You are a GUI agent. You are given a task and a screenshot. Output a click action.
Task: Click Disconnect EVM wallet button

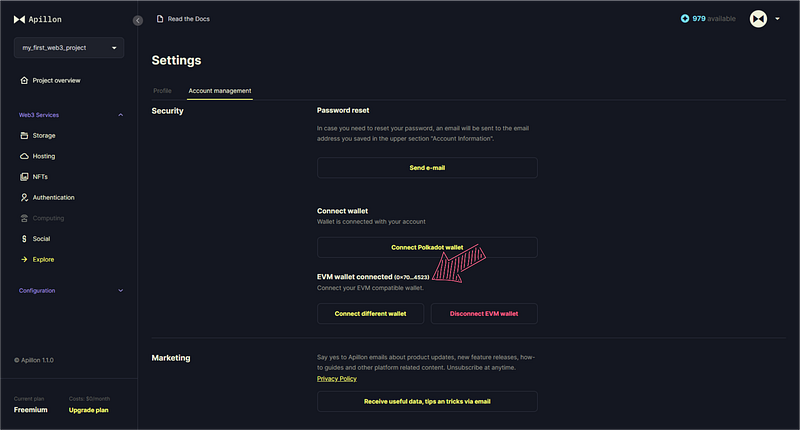[484, 314]
